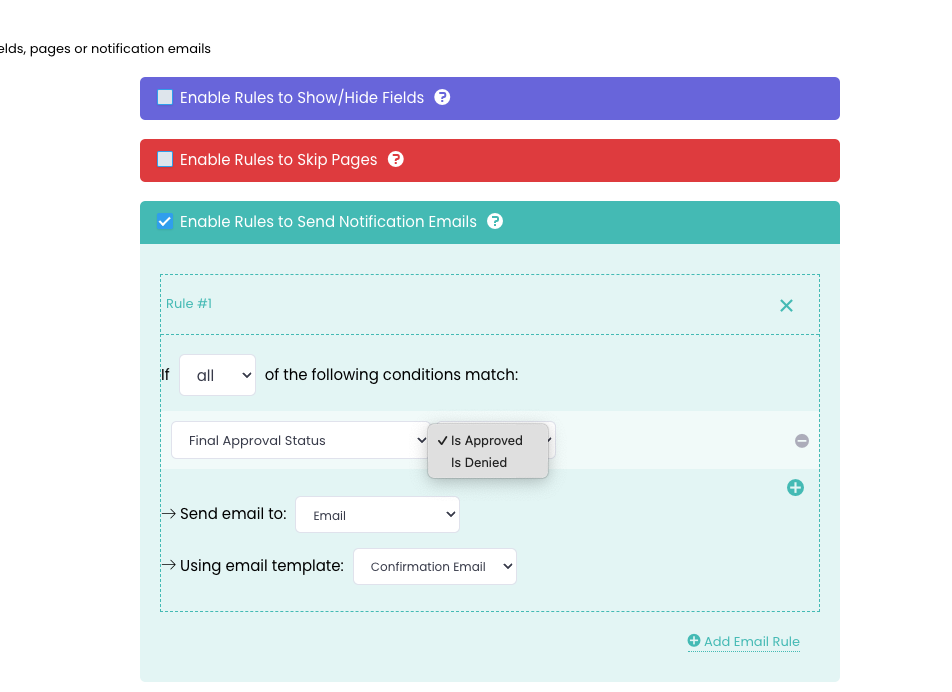Remove the condition with the minus icon
The height and width of the screenshot is (692, 952).
pyautogui.click(x=802, y=441)
